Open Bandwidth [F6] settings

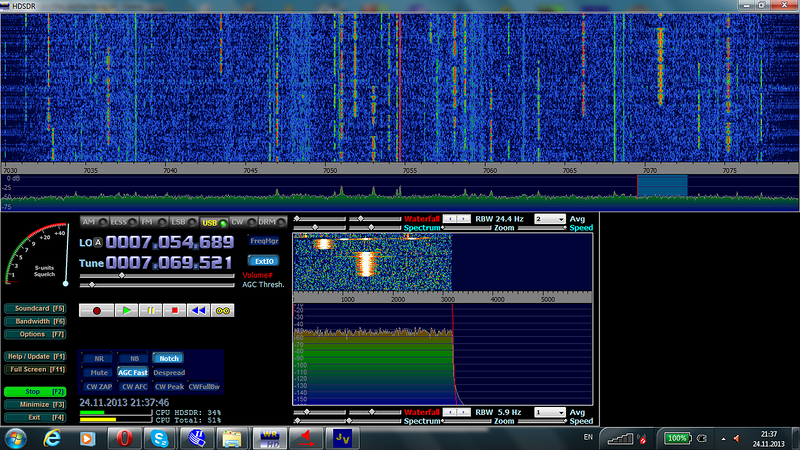[35, 321]
